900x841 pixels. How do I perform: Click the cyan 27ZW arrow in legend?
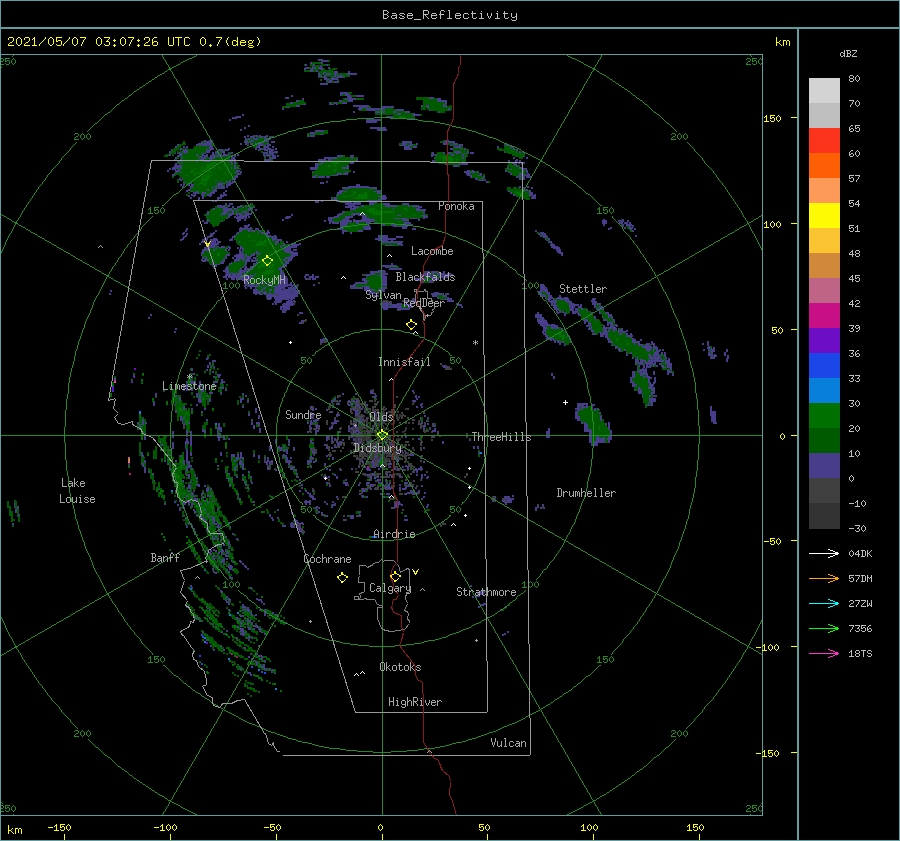coord(824,603)
